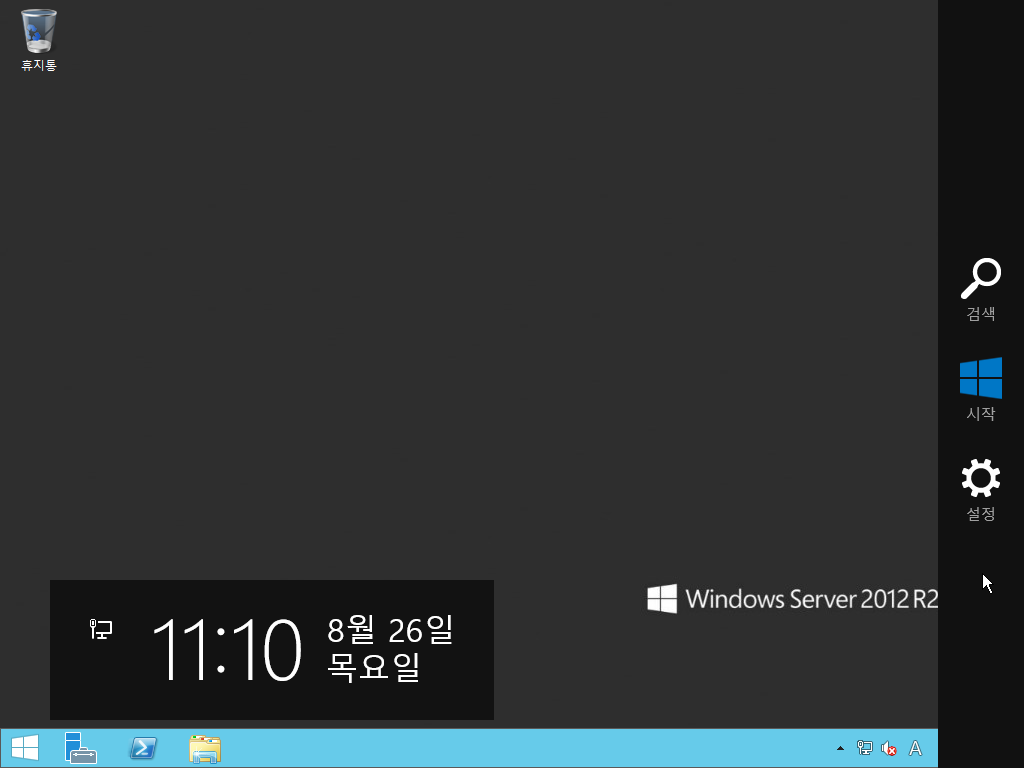Click the muted volume tray icon
1024x768 pixels.
tap(888, 748)
